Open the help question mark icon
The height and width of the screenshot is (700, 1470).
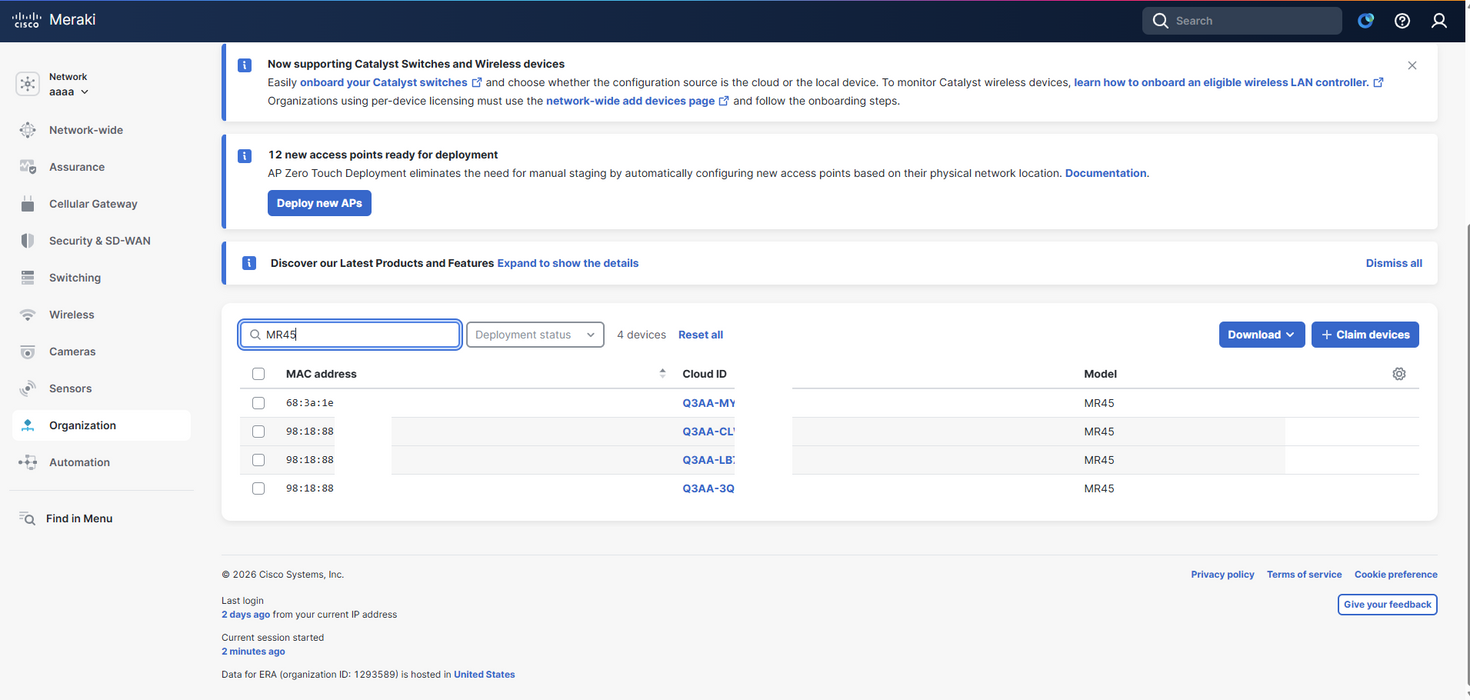pos(1402,21)
